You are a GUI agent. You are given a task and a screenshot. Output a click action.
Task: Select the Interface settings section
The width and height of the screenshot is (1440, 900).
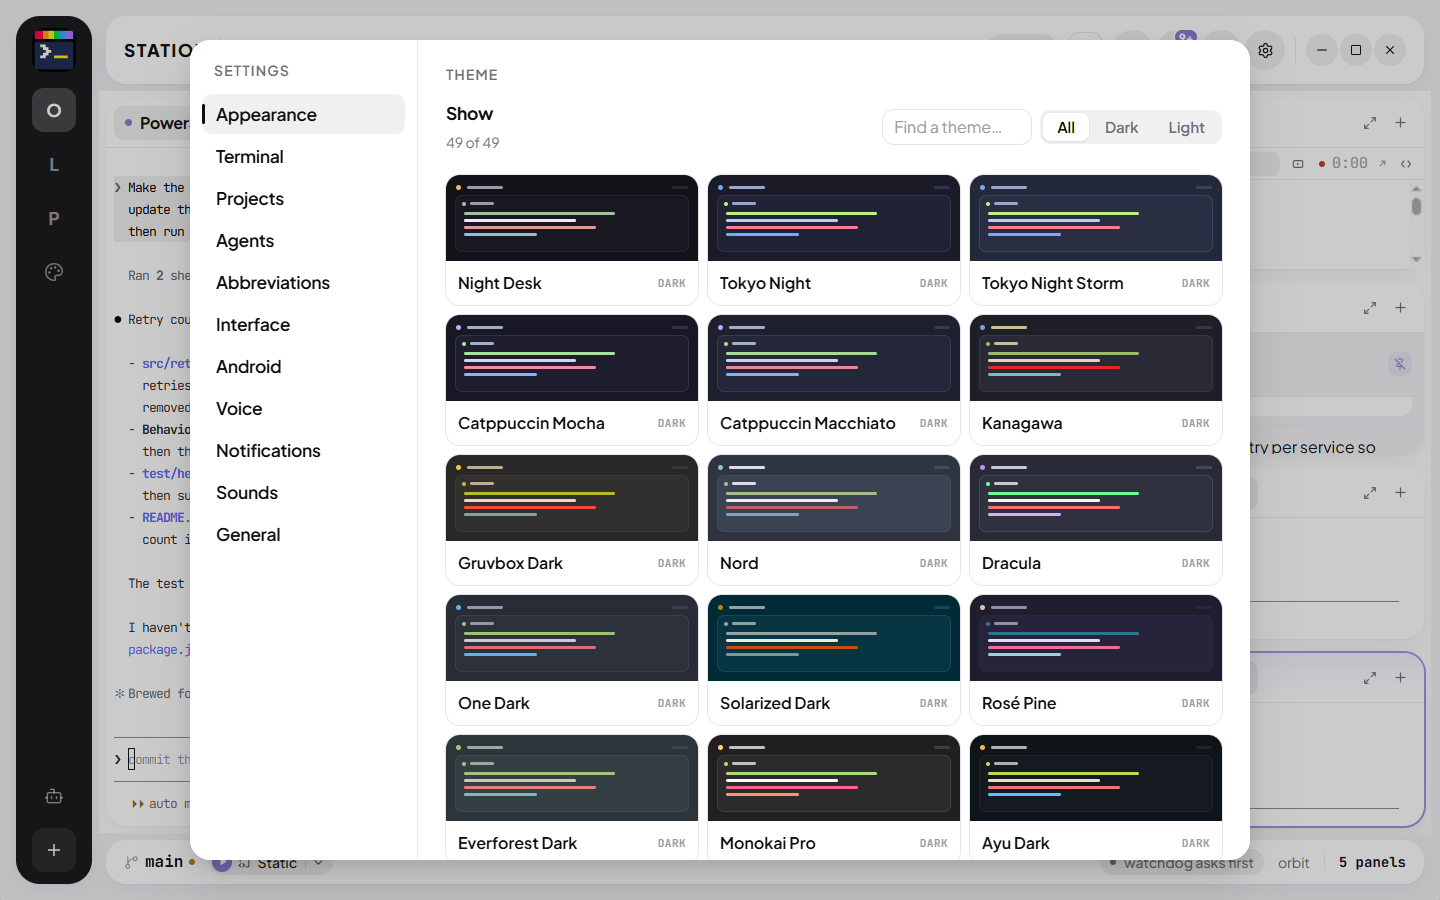(x=304, y=325)
